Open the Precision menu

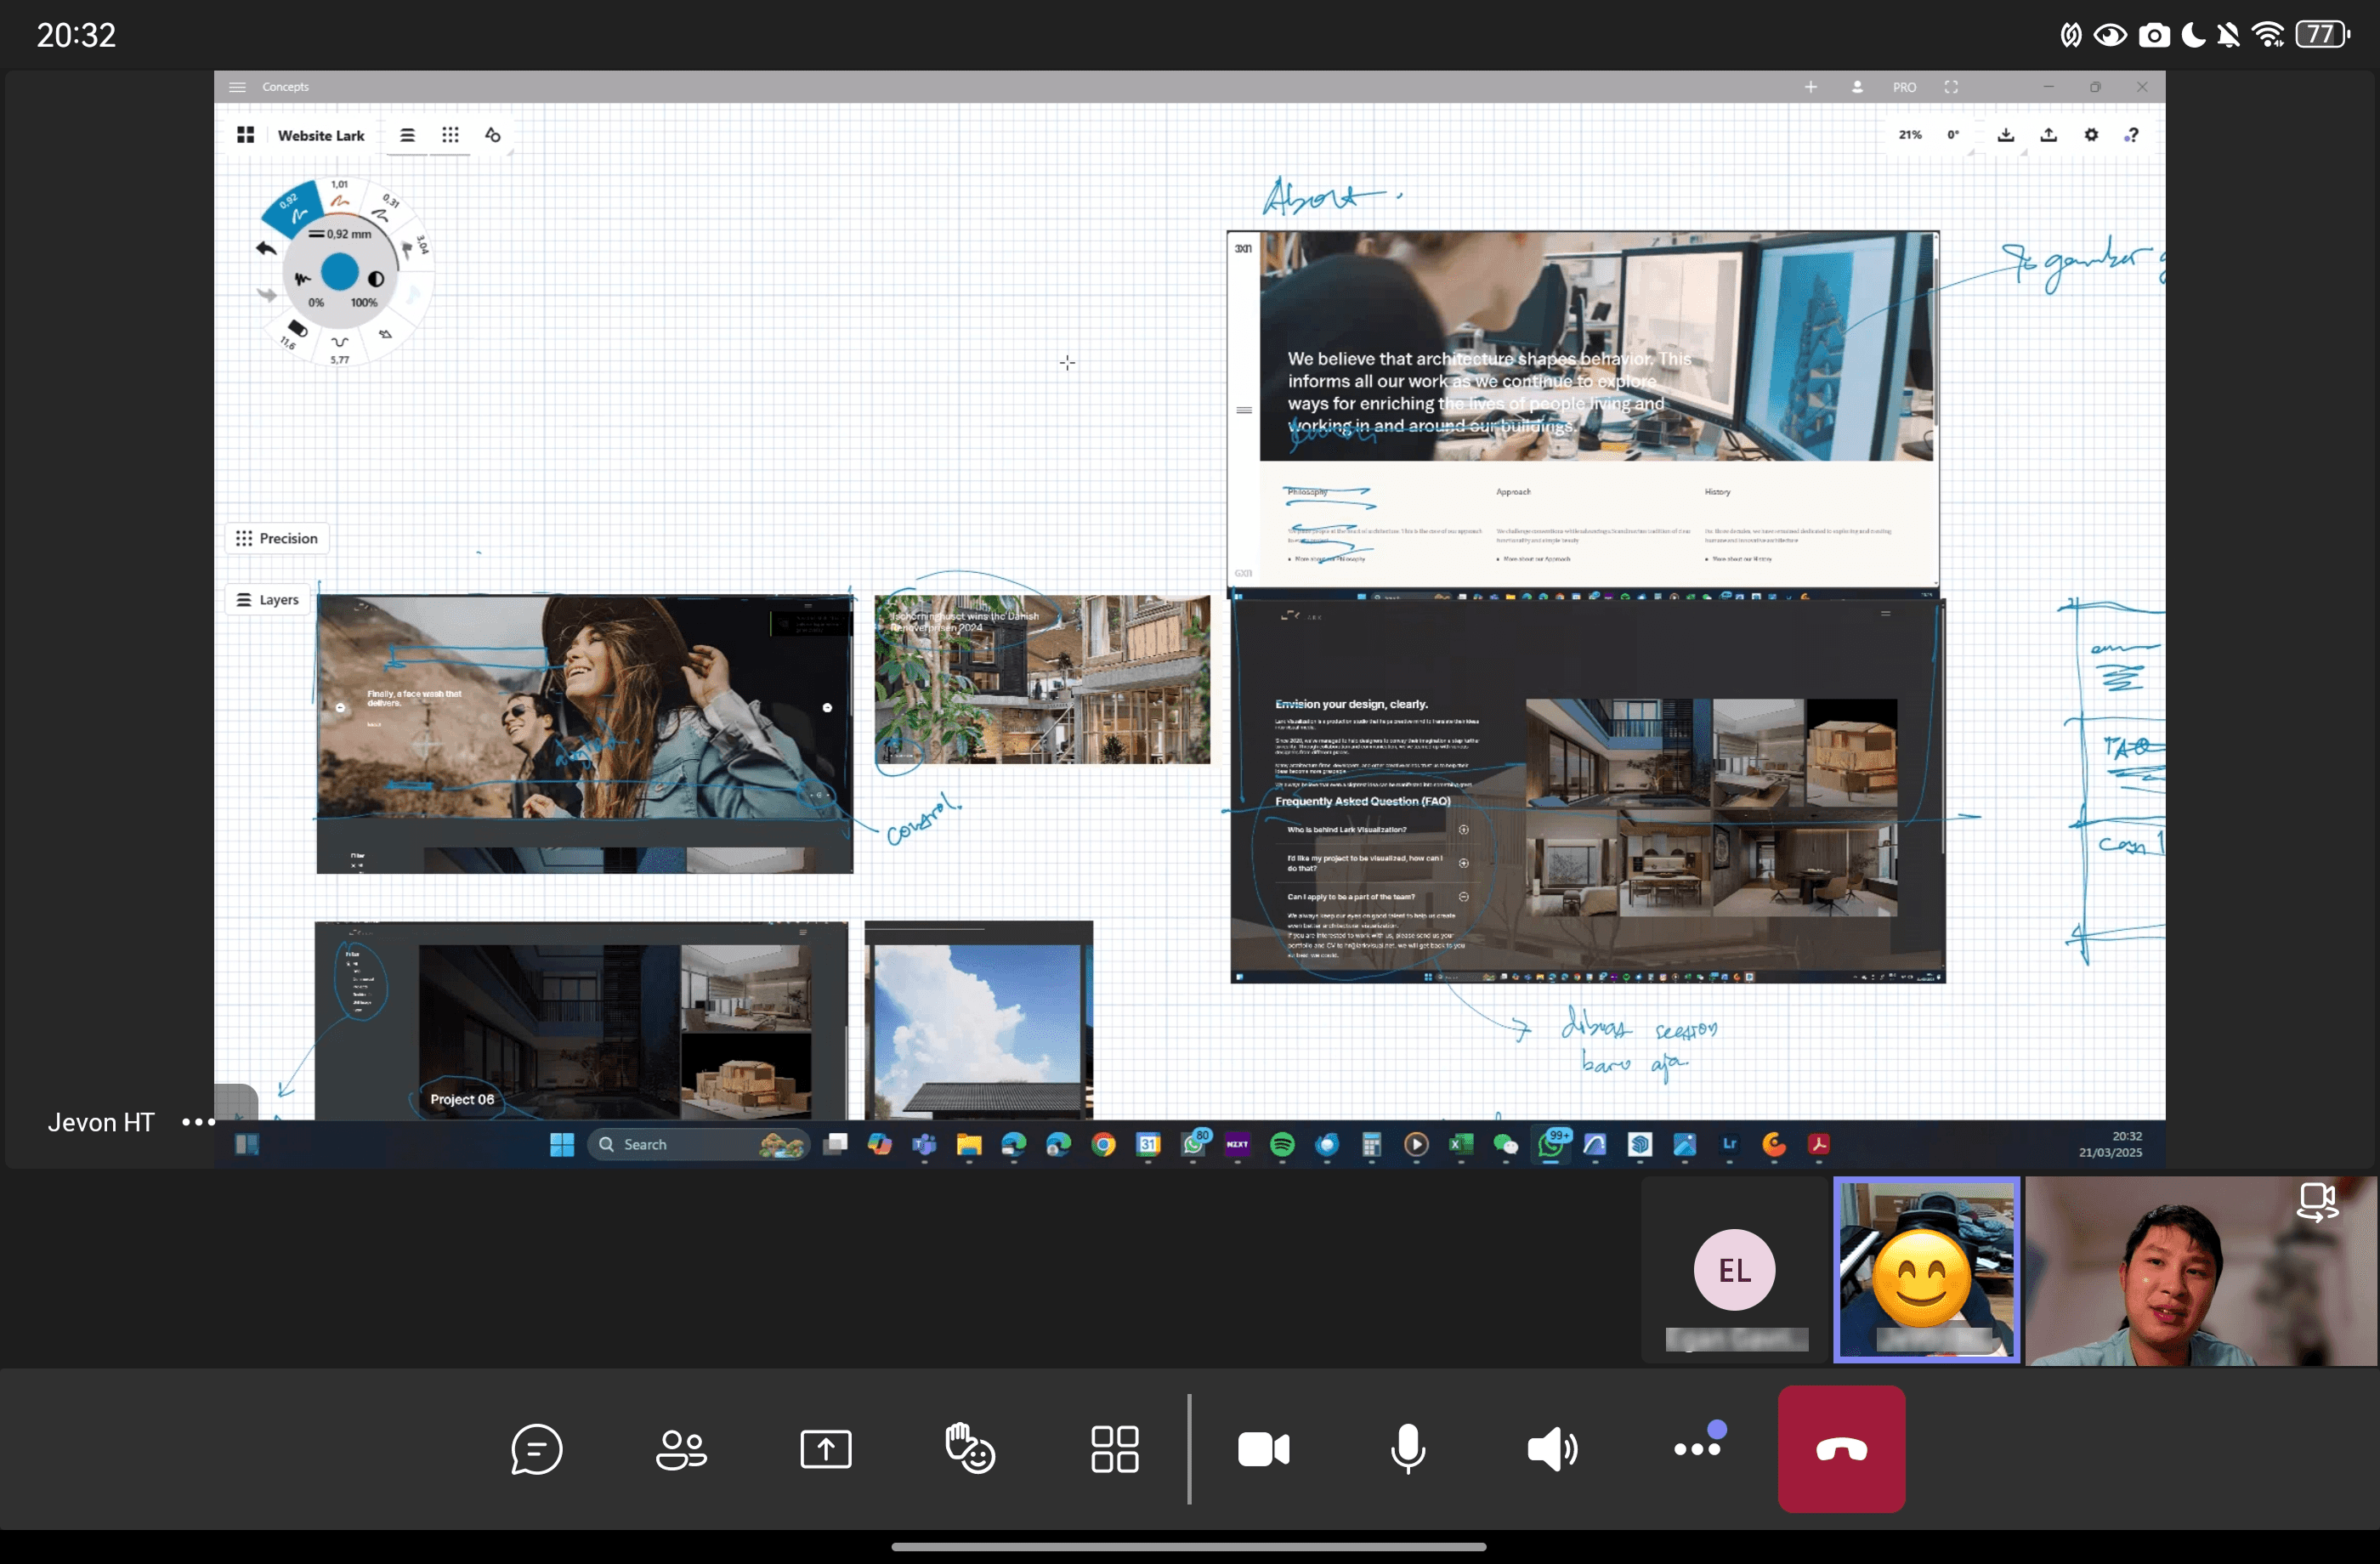coord(277,539)
